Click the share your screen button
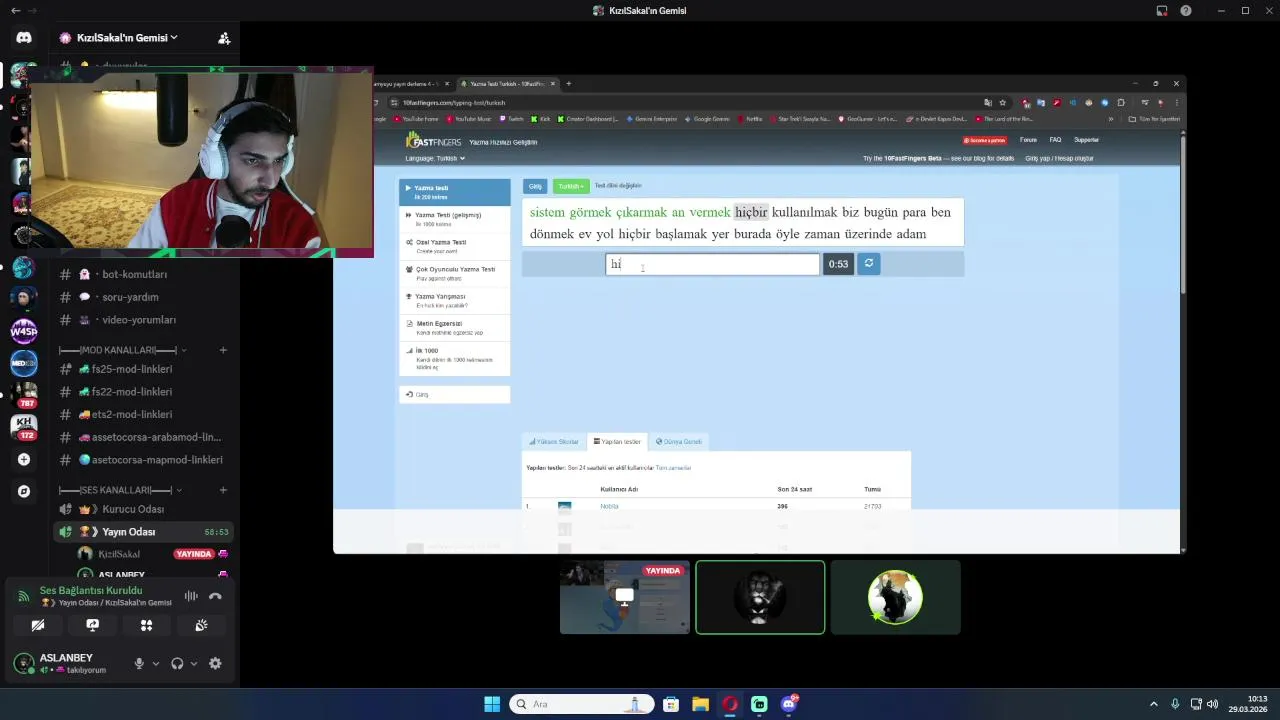1280x720 pixels. pyautogui.click(x=92, y=625)
